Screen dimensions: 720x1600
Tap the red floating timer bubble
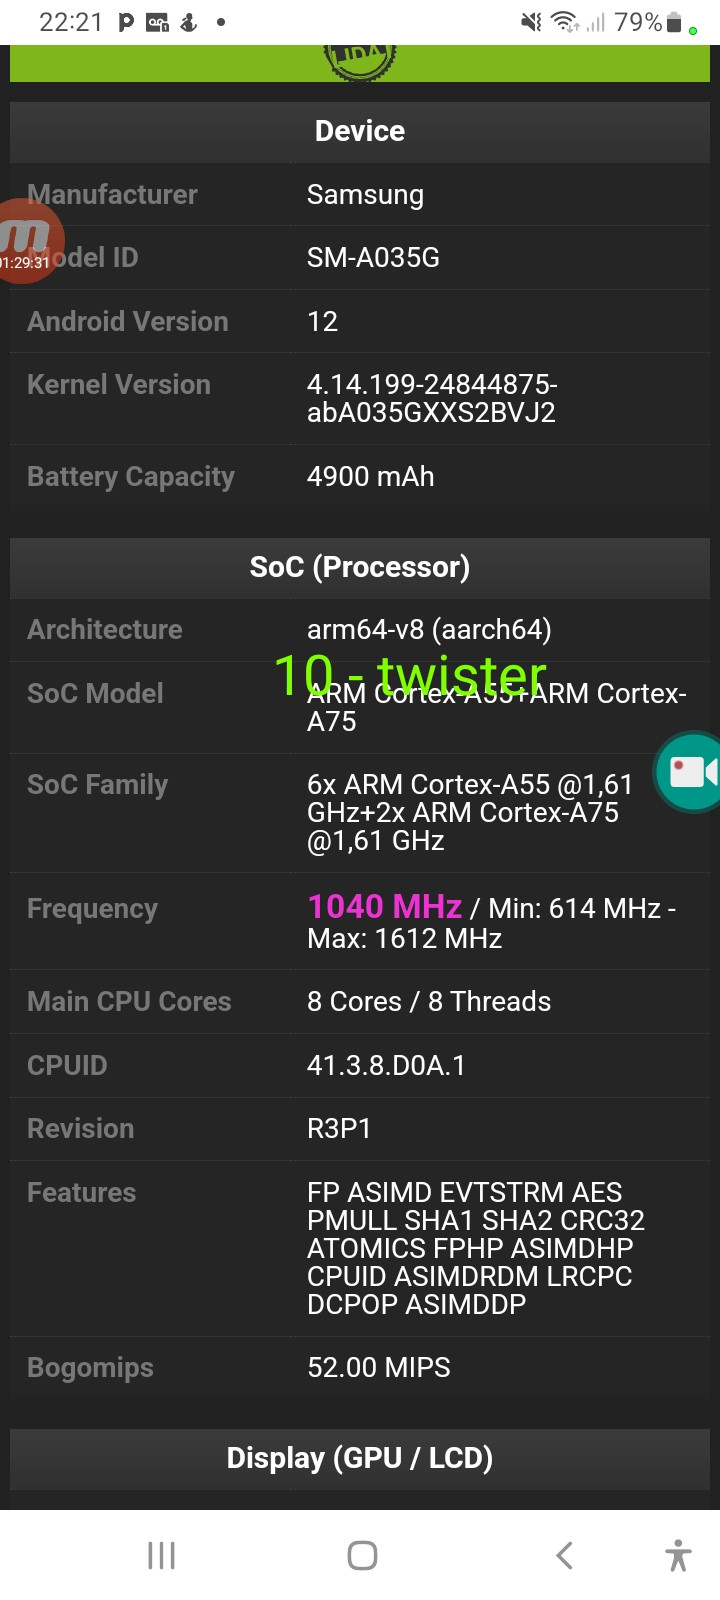tap(30, 241)
